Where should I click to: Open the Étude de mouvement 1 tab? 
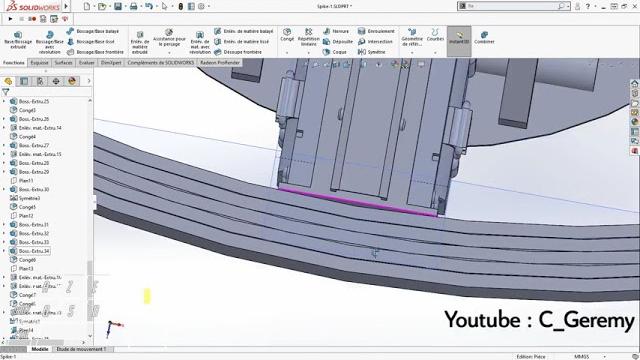[x=81, y=349]
